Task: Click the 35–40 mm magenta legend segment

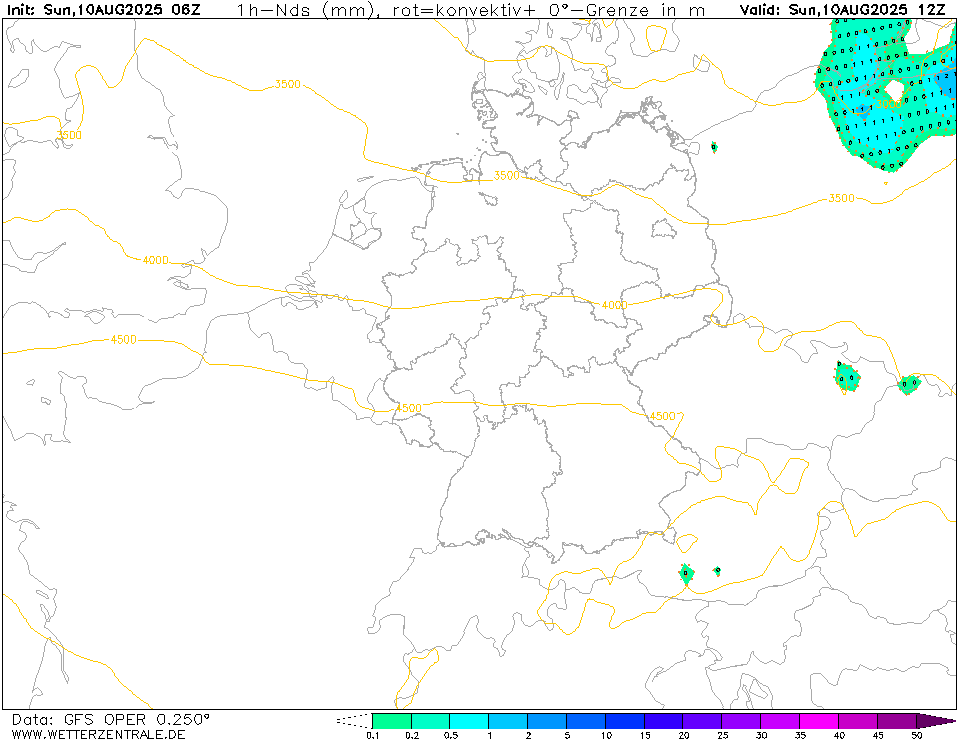Action: (x=819, y=721)
